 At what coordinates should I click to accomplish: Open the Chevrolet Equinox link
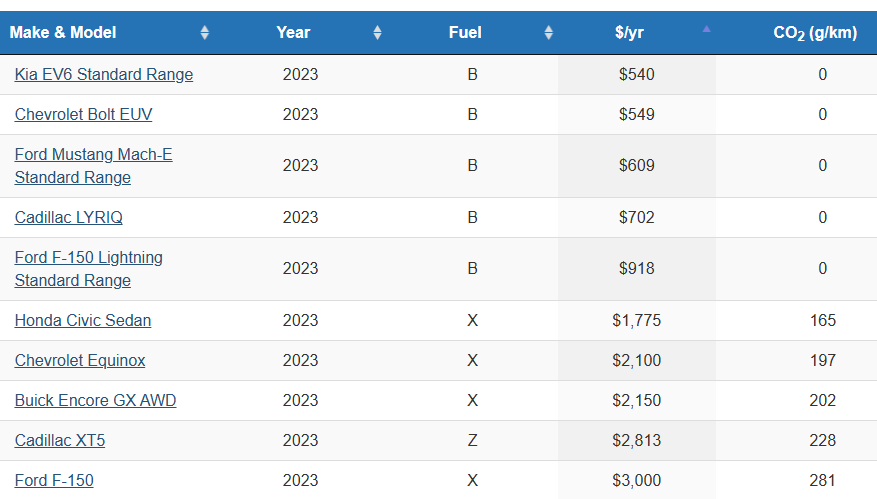(x=80, y=360)
